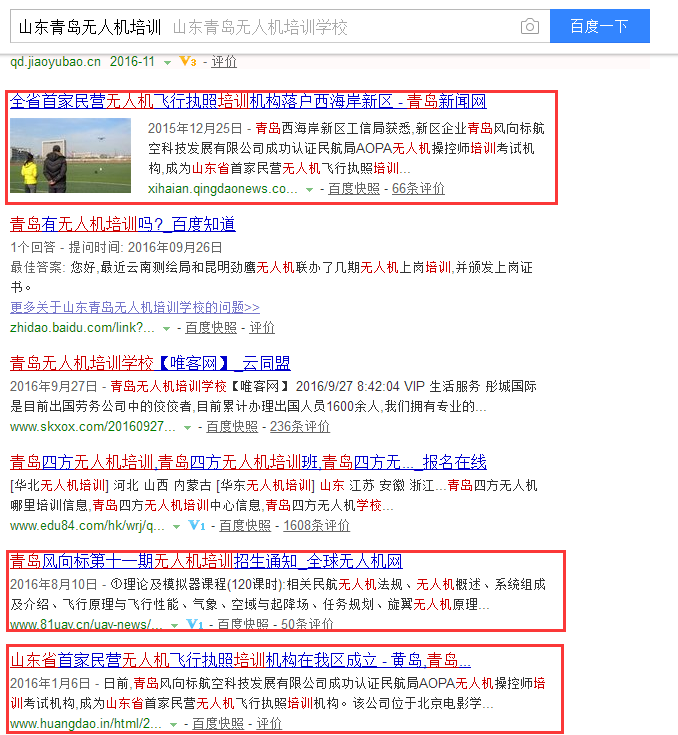Click the V1 badge beside www.81uav.cn
This screenshot has width=678, height=735.
coord(195,624)
